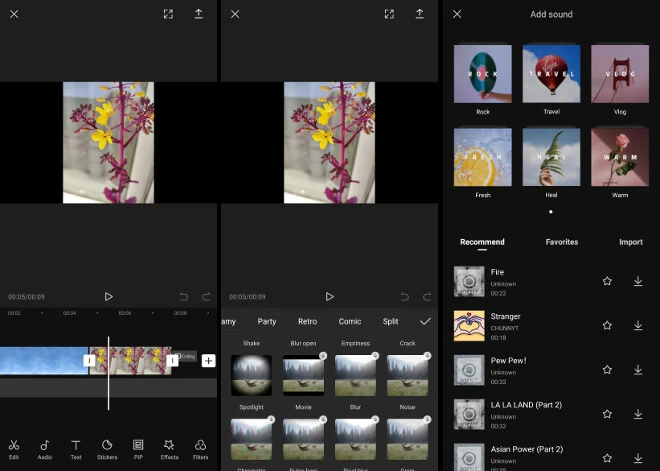660x471 pixels.
Task: Click the white playhead on the timeline
Action: [x=109, y=360]
